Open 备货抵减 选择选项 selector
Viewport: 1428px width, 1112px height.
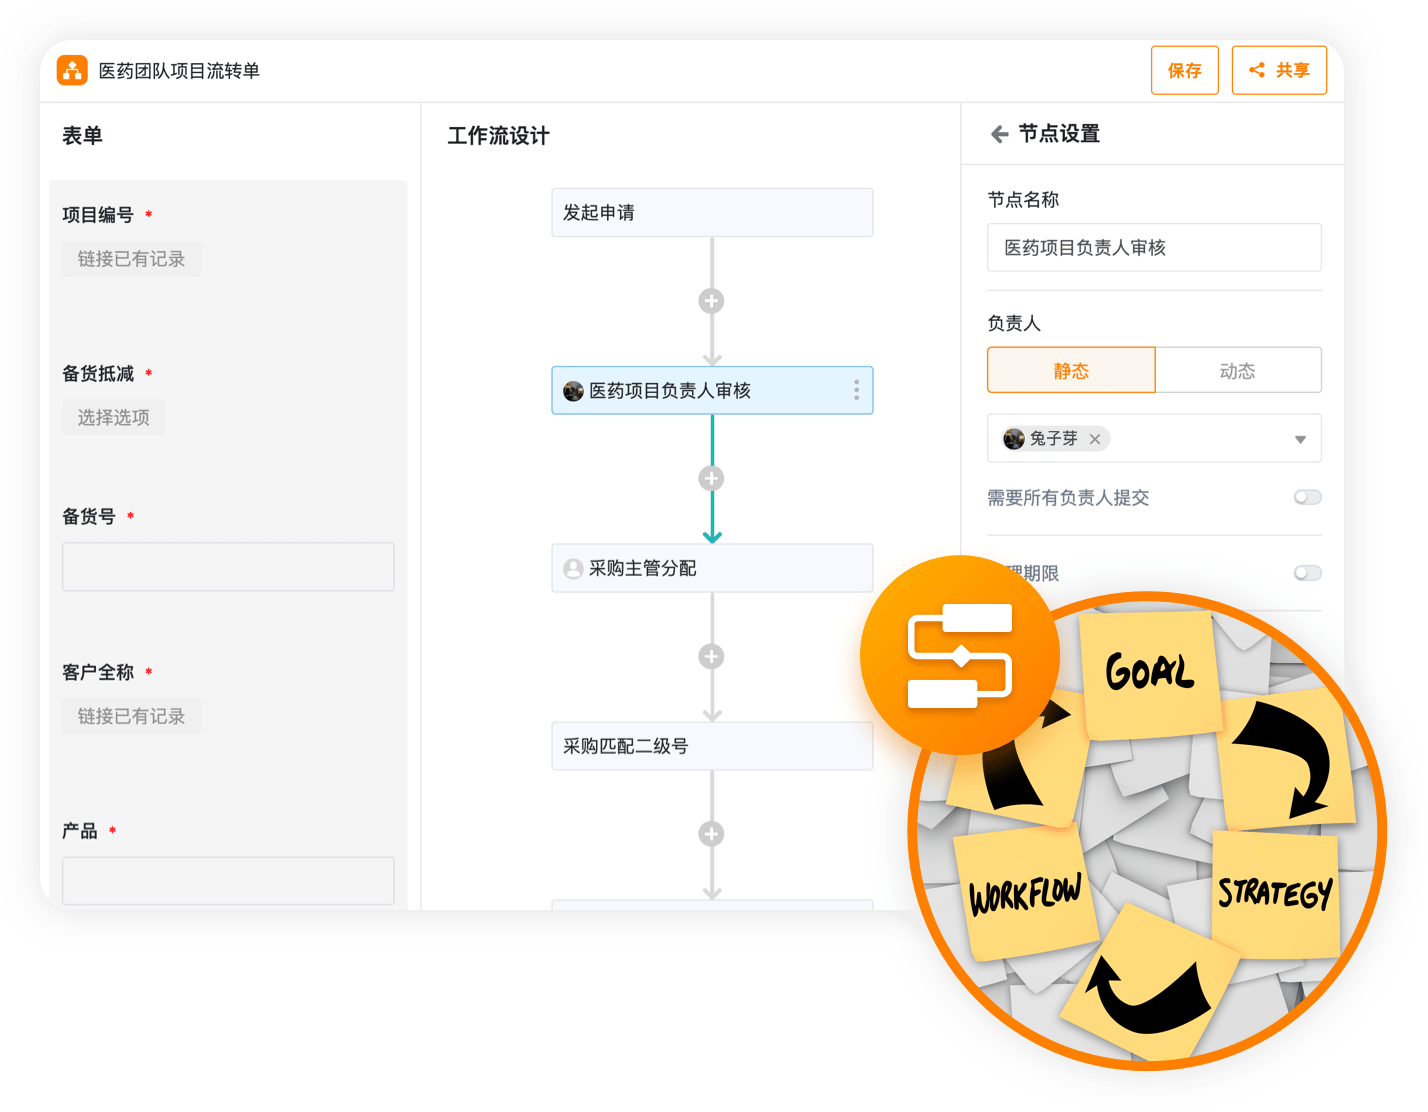pos(114,418)
